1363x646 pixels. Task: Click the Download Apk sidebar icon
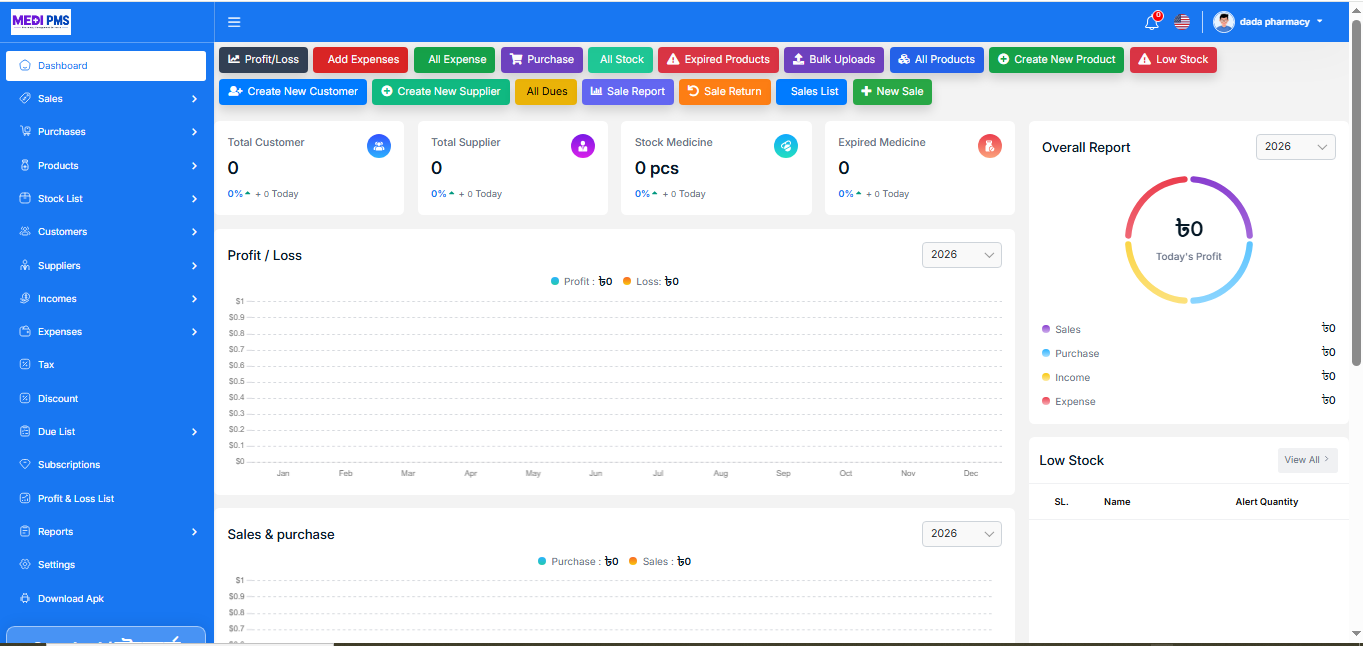25,599
